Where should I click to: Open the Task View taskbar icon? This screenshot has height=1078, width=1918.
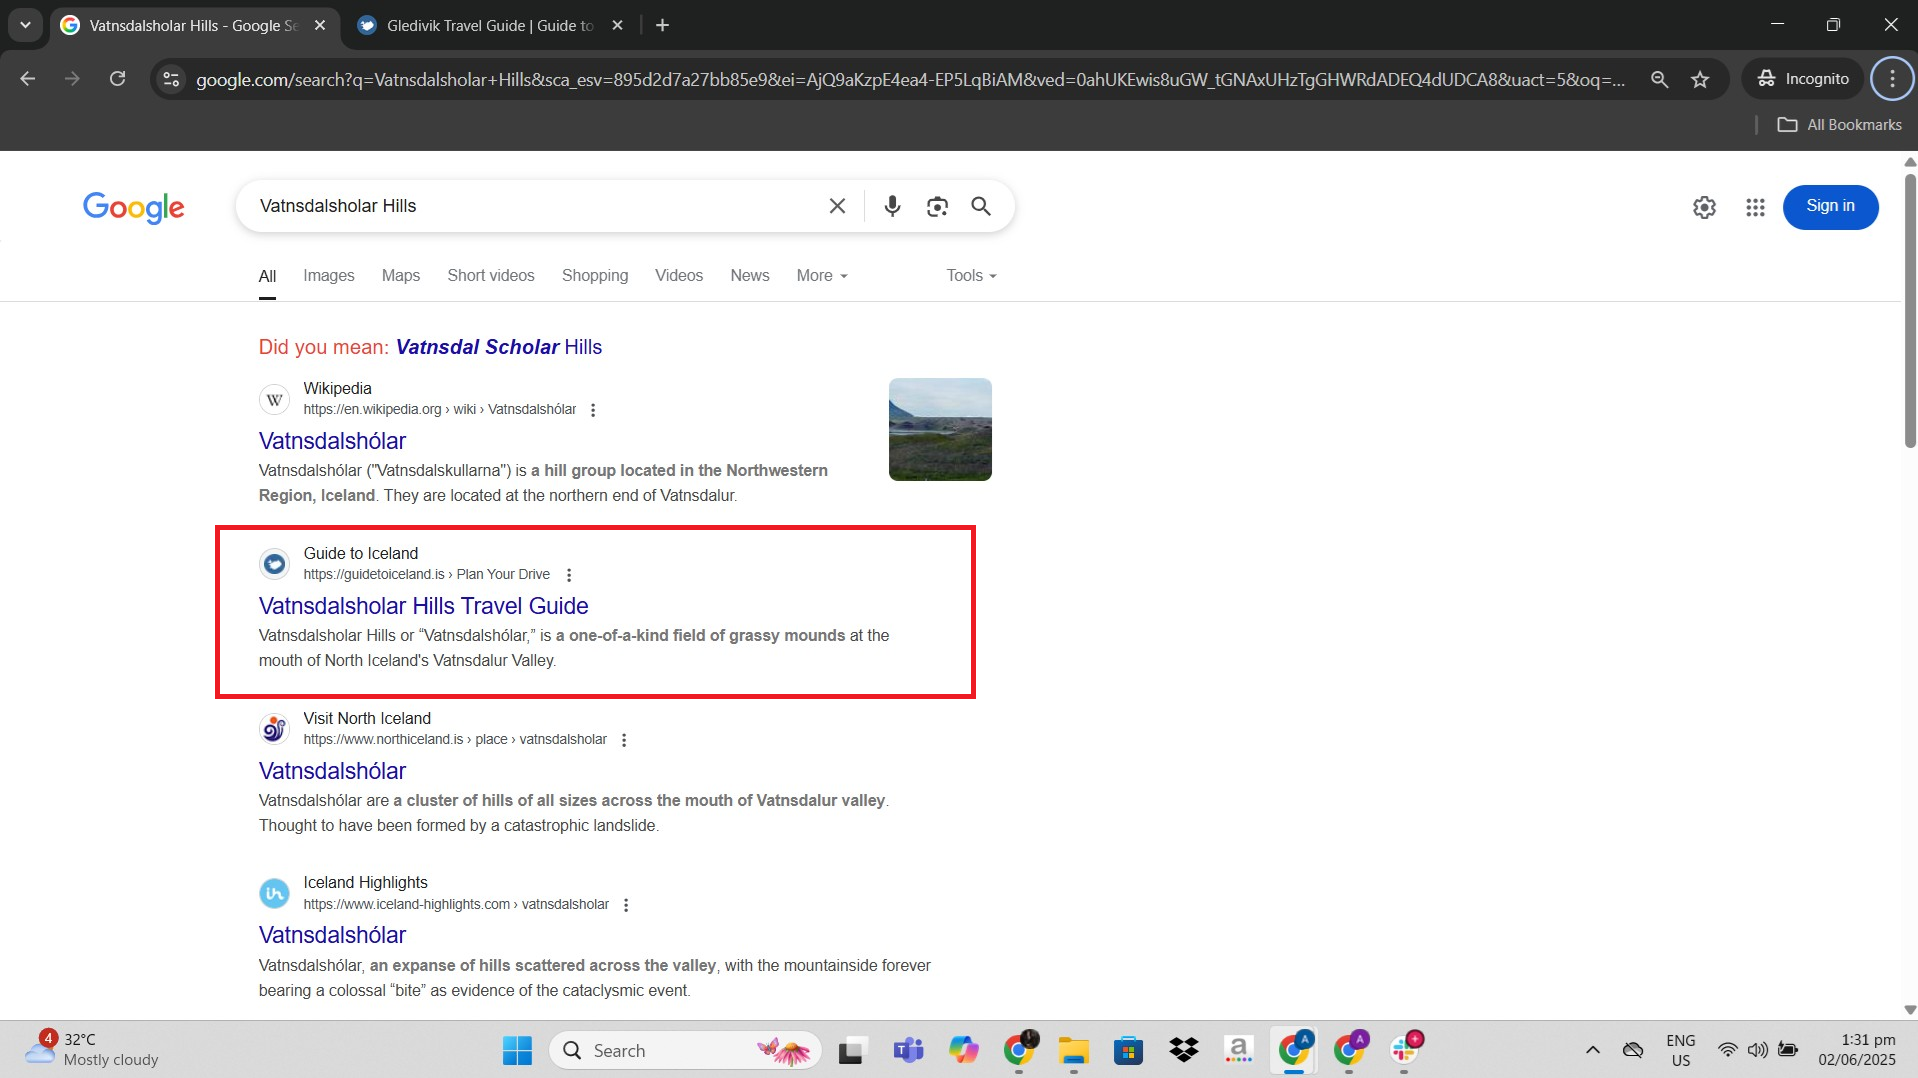pos(851,1051)
